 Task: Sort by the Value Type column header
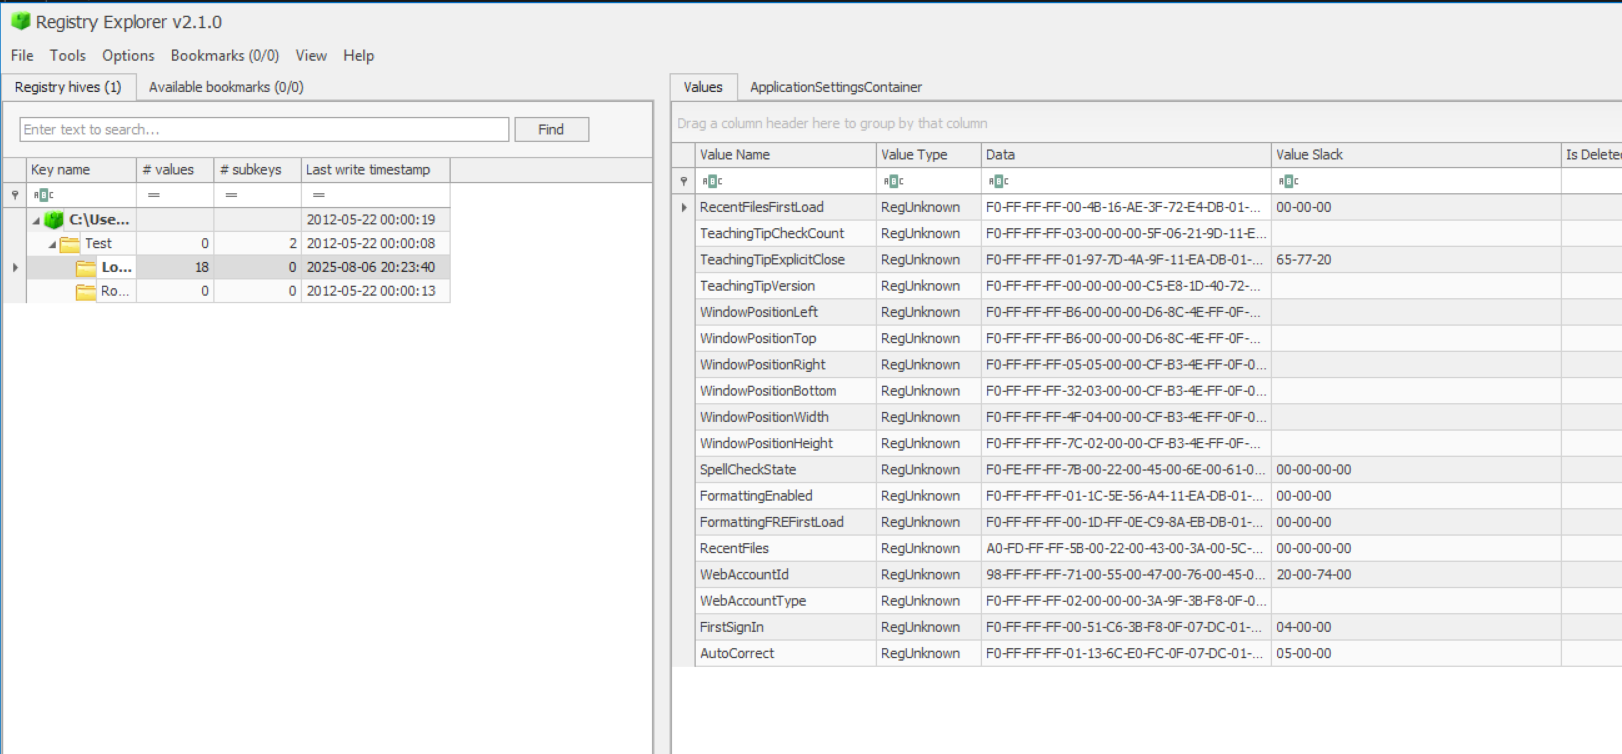point(928,155)
